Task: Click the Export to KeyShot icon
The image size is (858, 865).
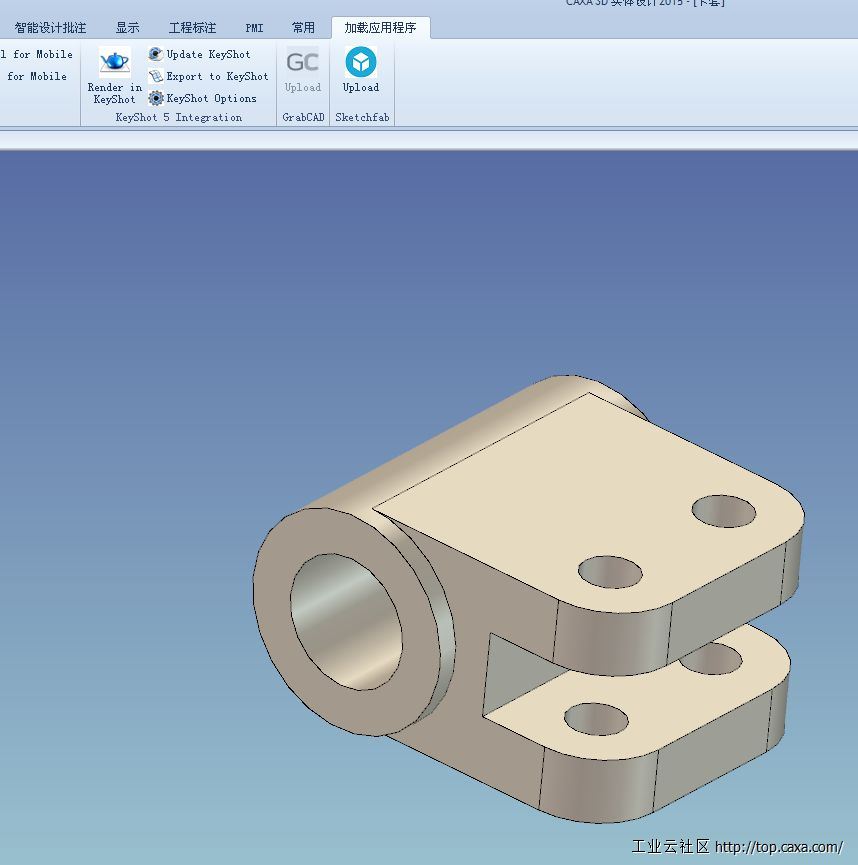Action: pyautogui.click(x=156, y=76)
